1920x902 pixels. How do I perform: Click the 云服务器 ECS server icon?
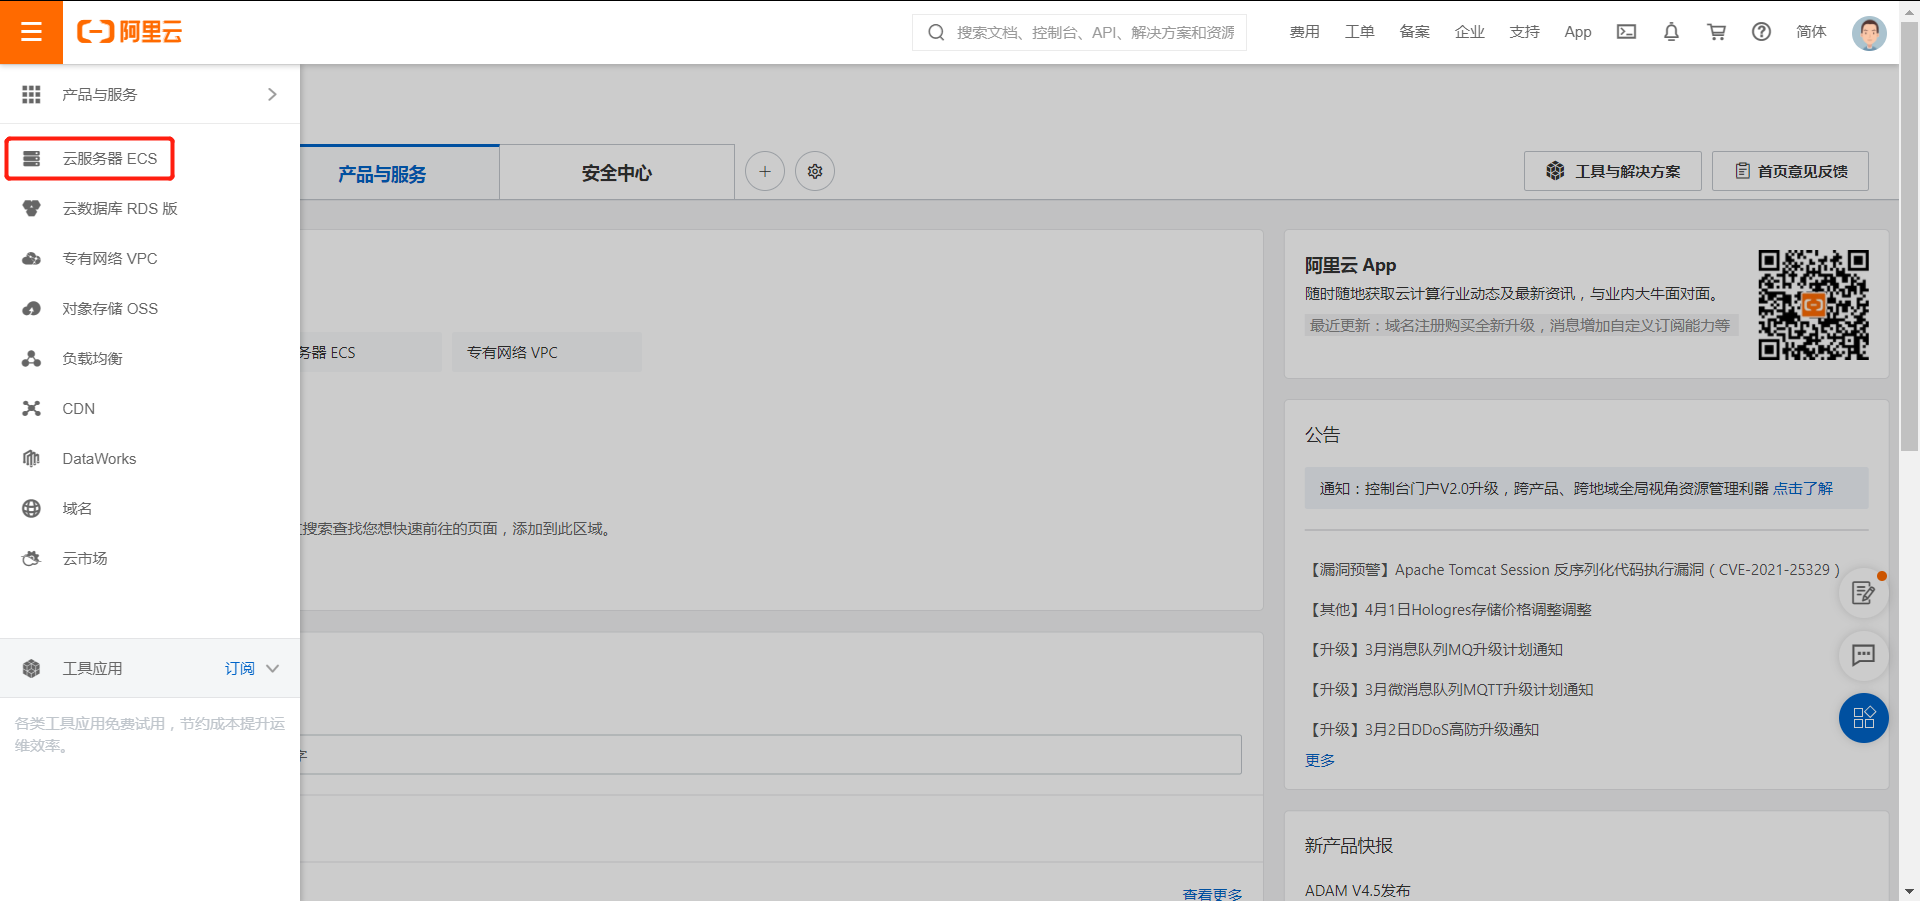tap(32, 158)
